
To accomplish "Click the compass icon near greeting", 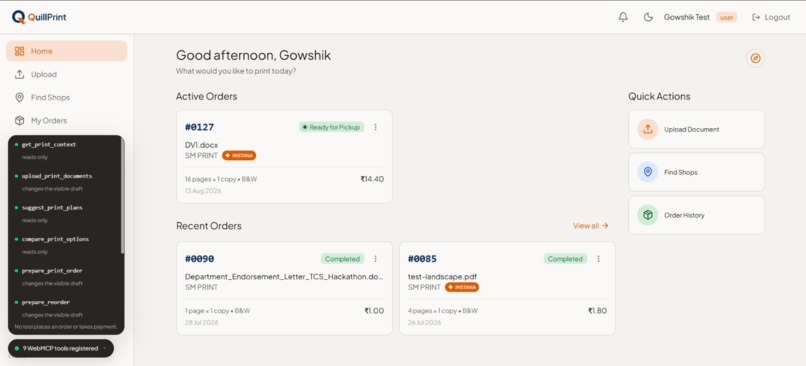I will coord(755,58).
